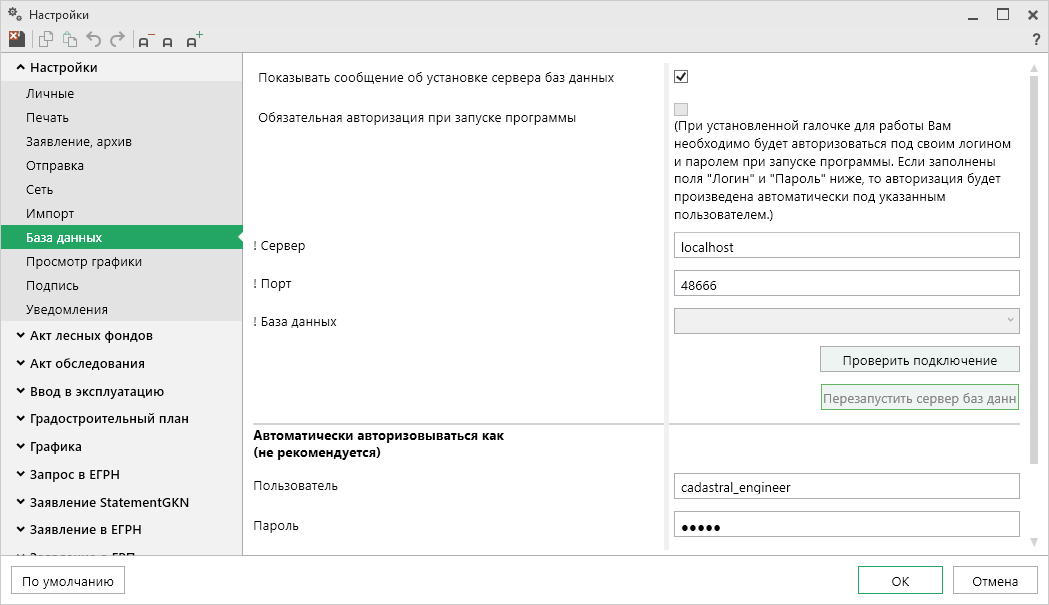The height and width of the screenshot is (605, 1049).
Task: Toggle mandatory authorization at startup checkbox
Action: (x=681, y=109)
